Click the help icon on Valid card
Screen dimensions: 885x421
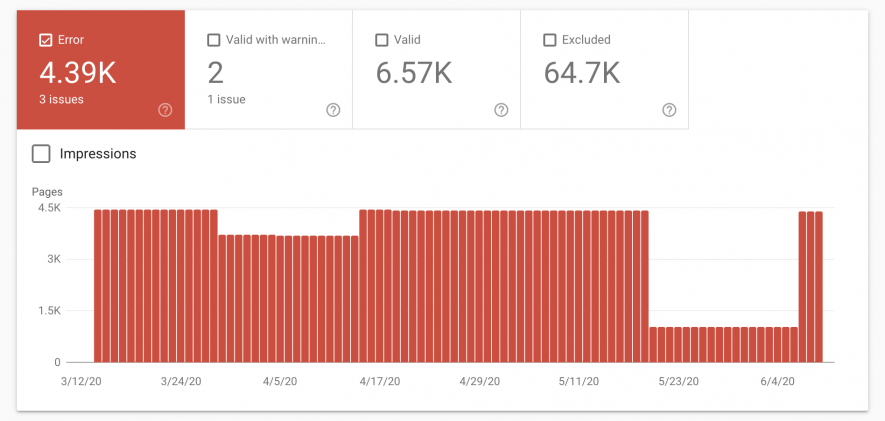501,110
